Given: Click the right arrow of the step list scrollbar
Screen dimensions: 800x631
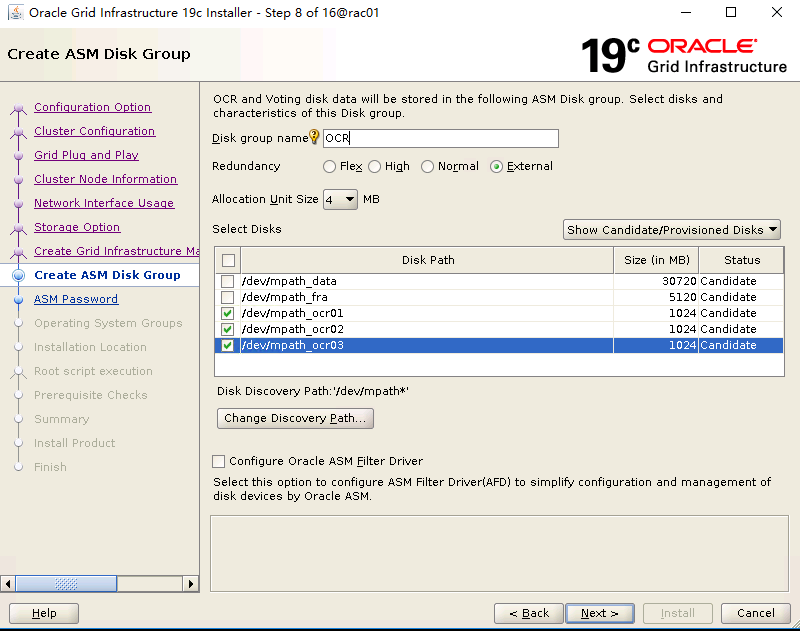Looking at the screenshot, I should tap(191, 584).
